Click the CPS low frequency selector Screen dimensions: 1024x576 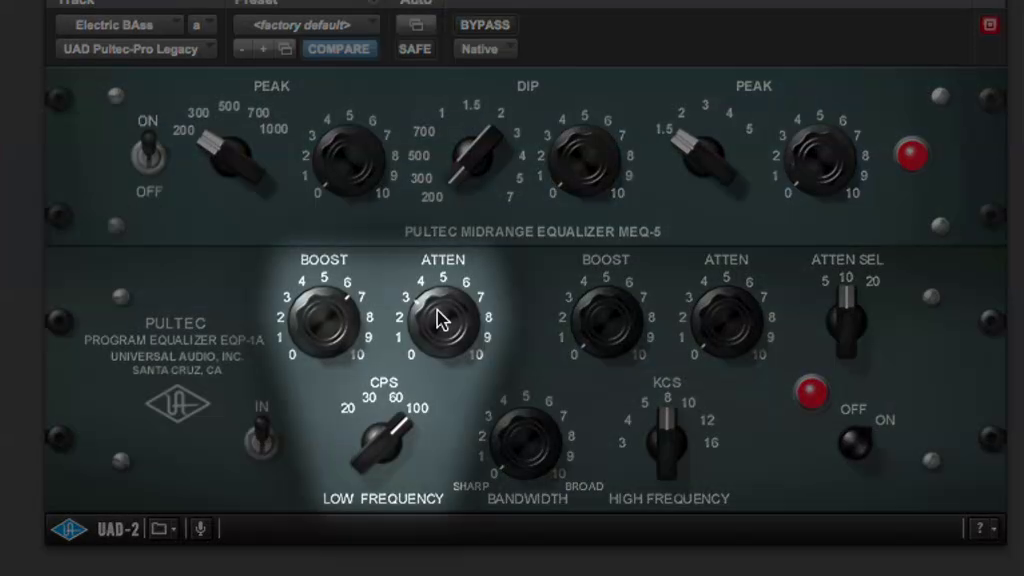383,444
